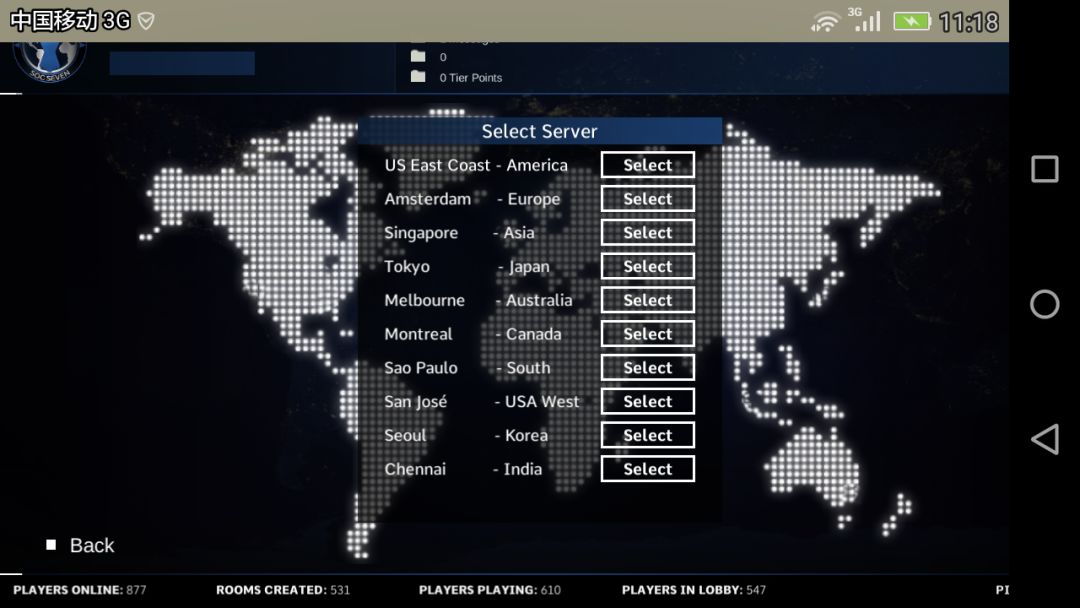Viewport: 1080px width, 608px height.
Task: Tap the battery charging icon
Action: coord(912,21)
